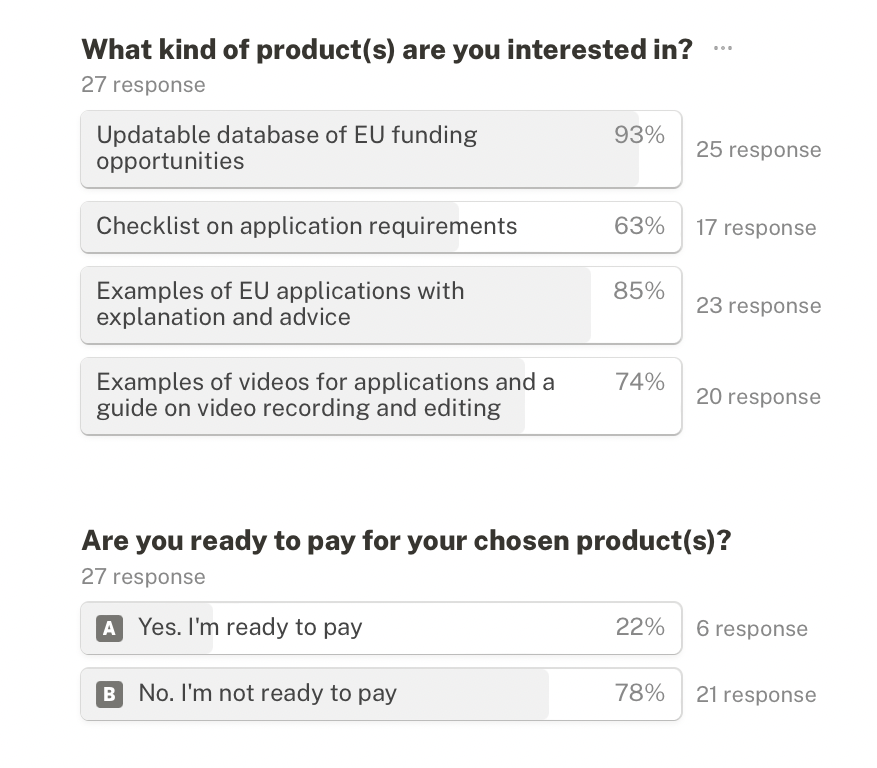The image size is (877, 768).
Task: Choose 'No. I'm not ready to pay' option
Action: tap(381, 694)
